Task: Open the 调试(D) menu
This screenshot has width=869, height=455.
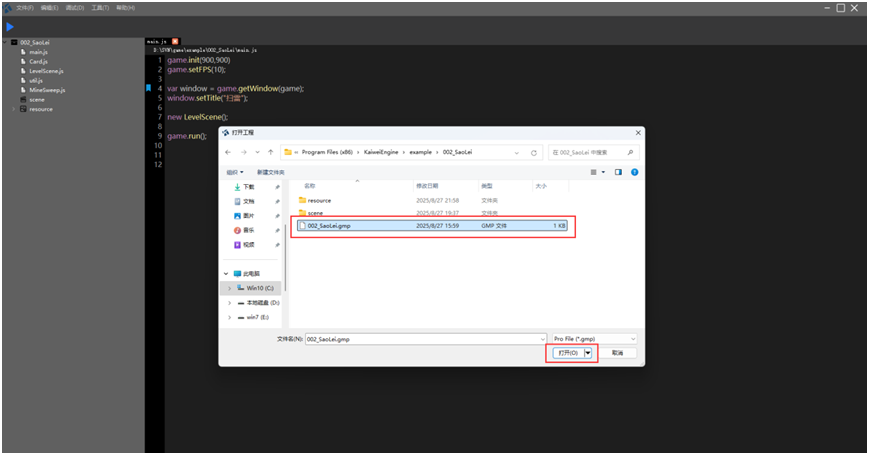Action: coord(75,8)
